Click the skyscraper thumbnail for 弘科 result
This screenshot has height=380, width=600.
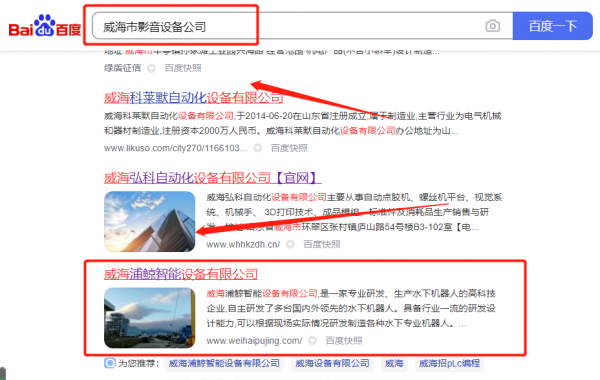150,222
